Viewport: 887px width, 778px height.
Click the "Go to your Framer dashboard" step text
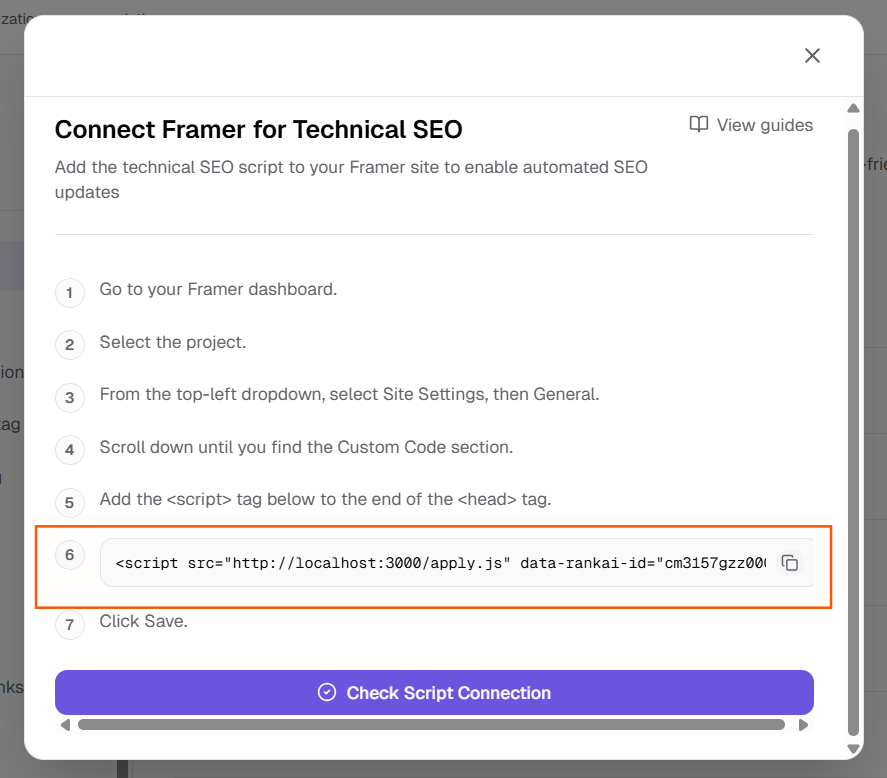218,289
